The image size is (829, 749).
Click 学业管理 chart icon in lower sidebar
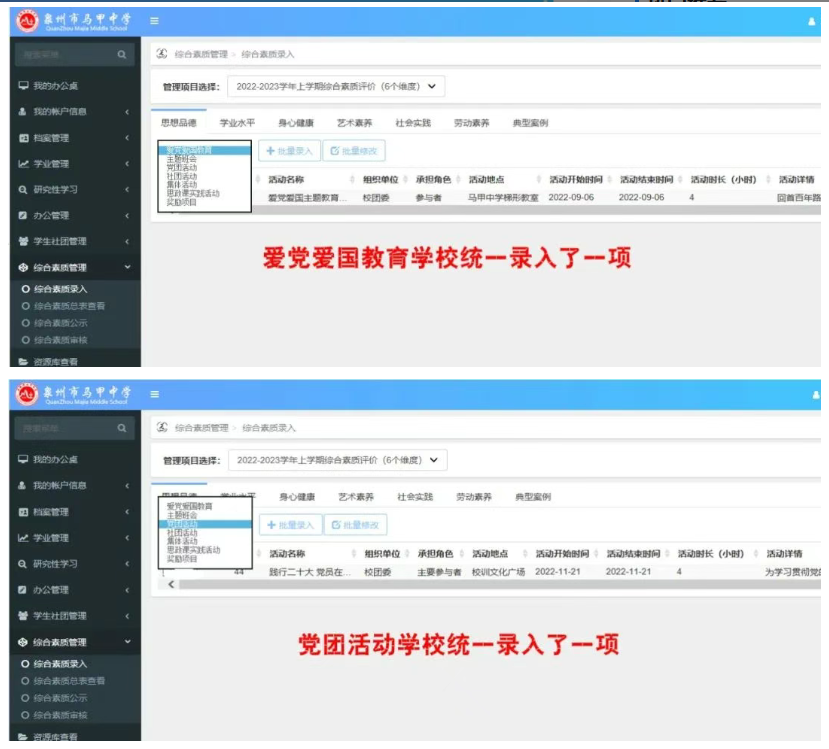pyautogui.click(x=23, y=538)
